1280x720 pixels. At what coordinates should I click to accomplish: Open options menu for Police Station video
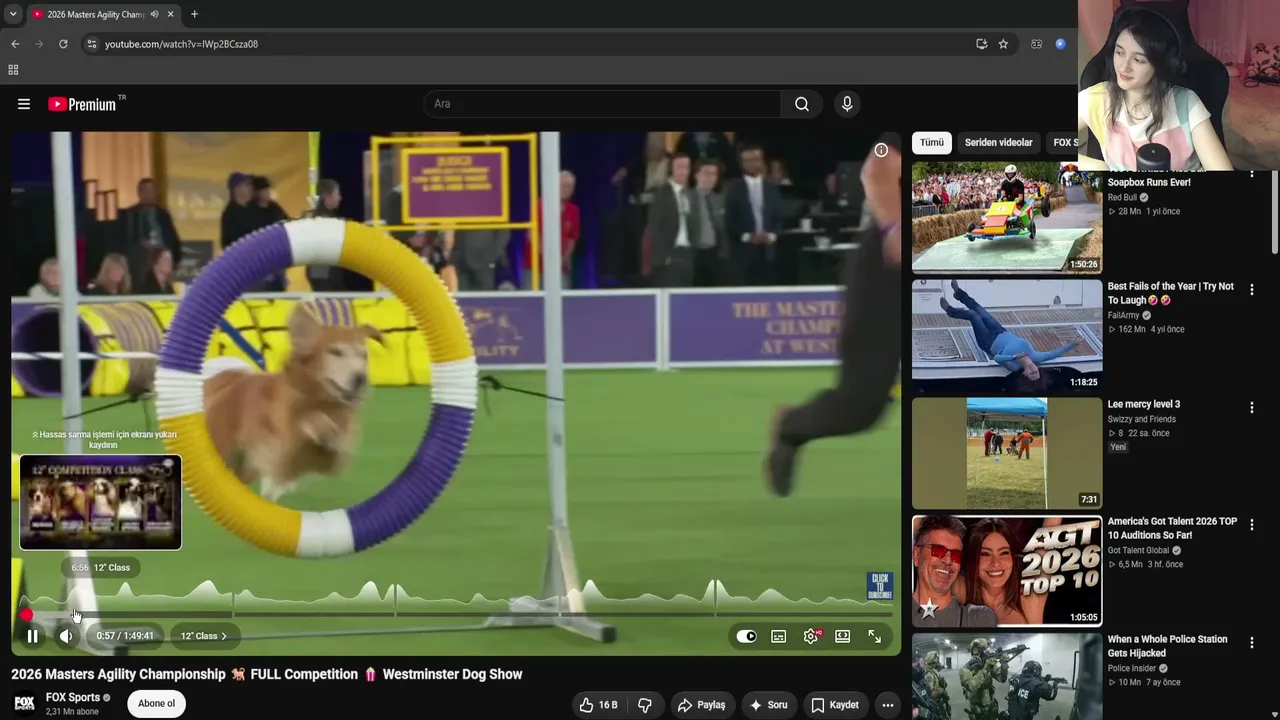click(1252, 643)
